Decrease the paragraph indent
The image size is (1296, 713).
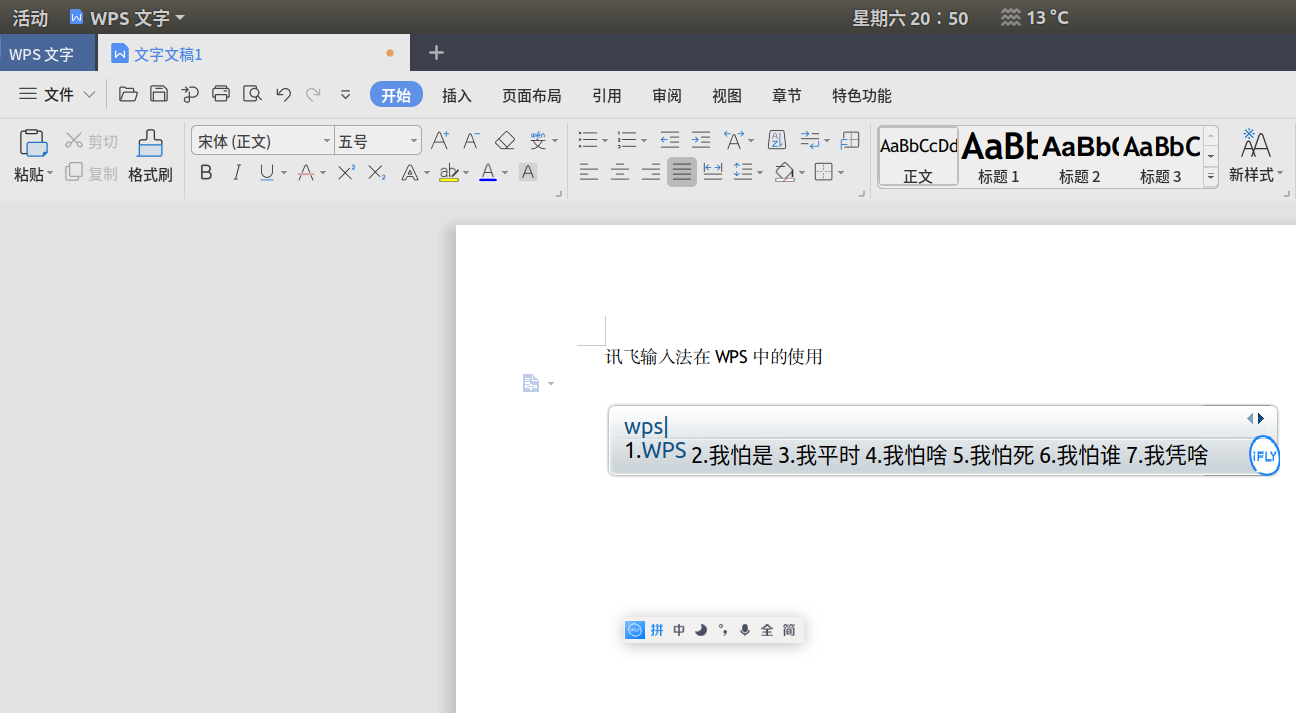coord(670,141)
